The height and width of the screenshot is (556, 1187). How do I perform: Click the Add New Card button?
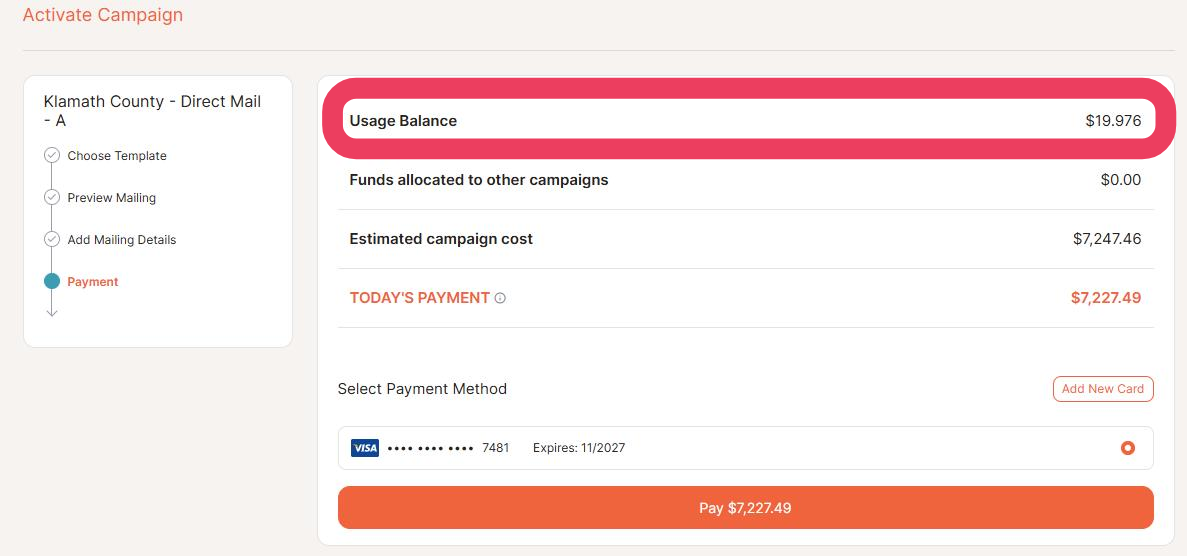click(x=1103, y=389)
